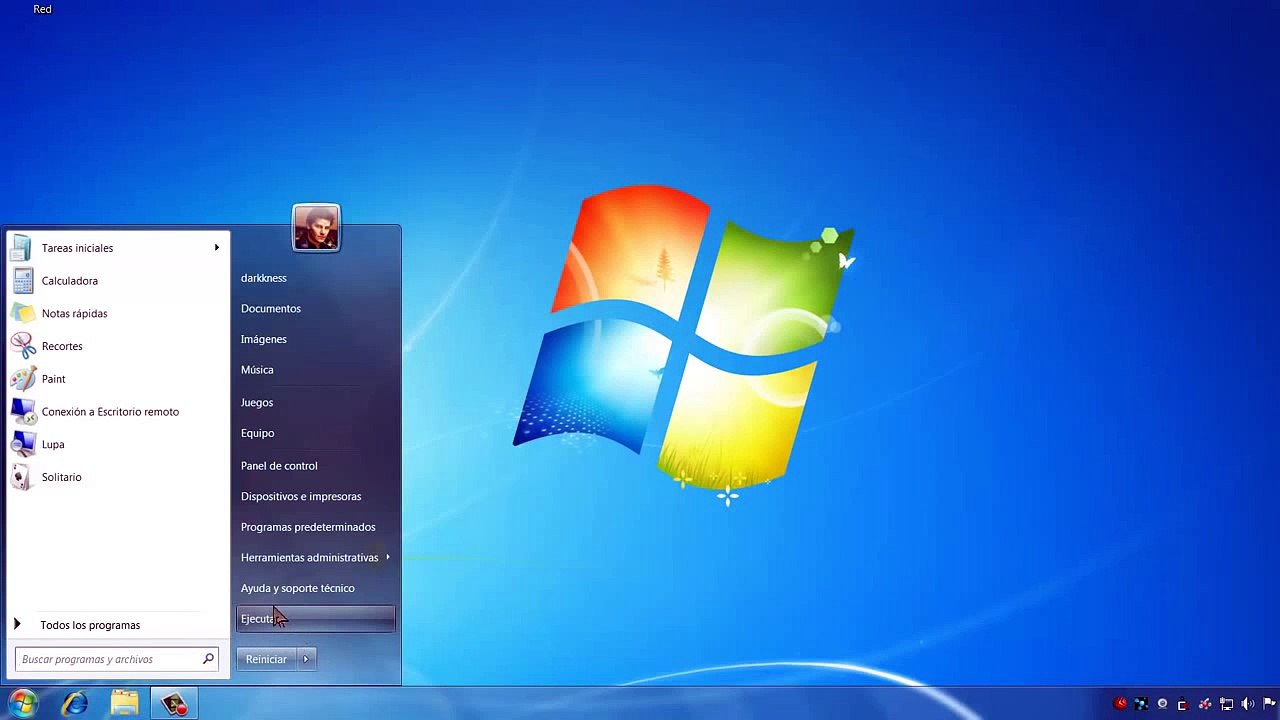Click the user account picture
The width and height of the screenshot is (1280, 720).
(x=316, y=228)
